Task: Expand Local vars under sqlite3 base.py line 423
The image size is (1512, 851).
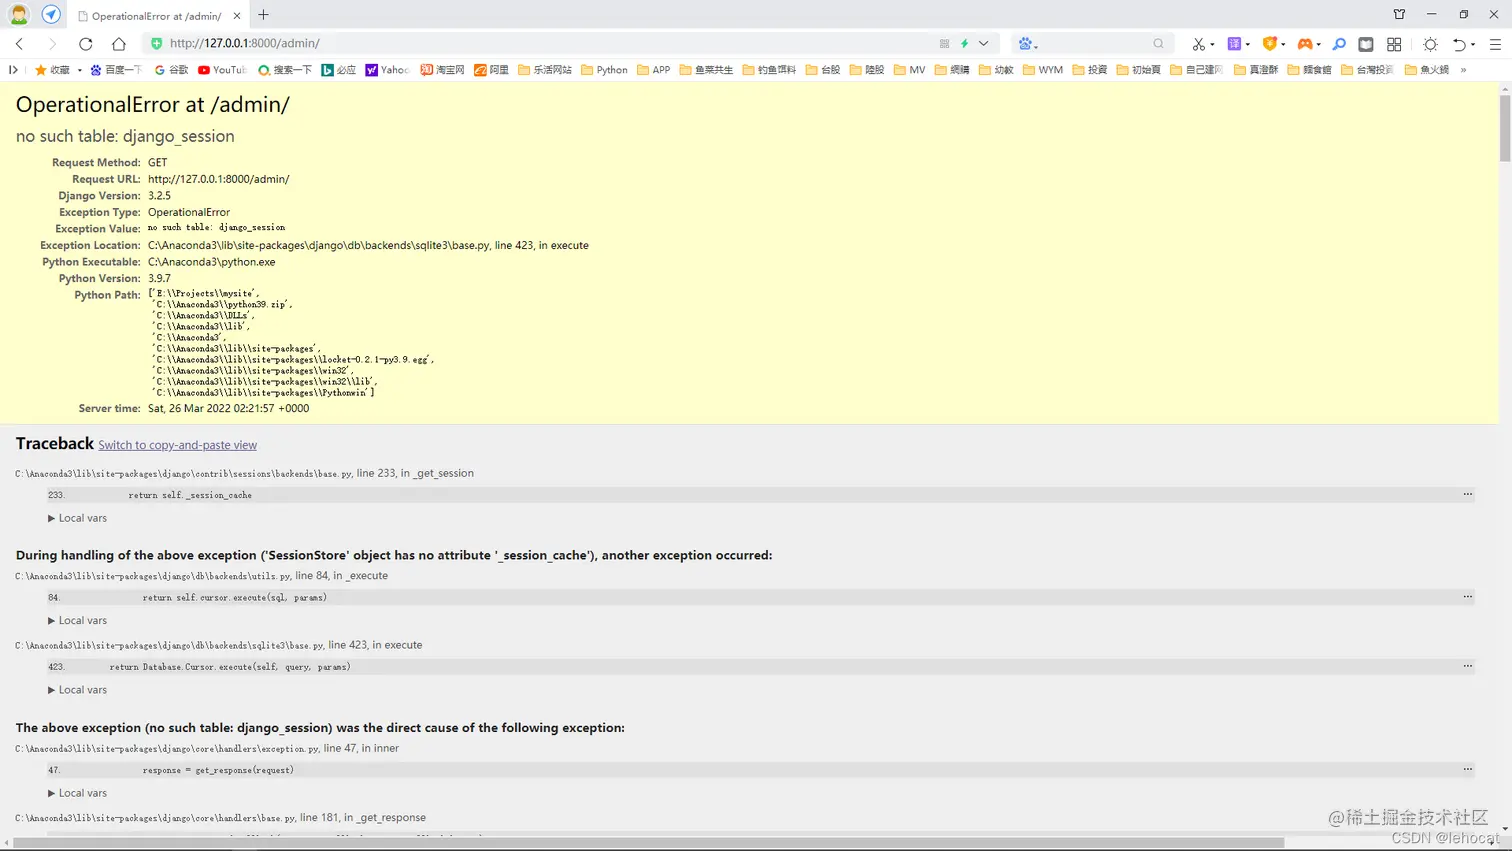Action: click(77, 690)
